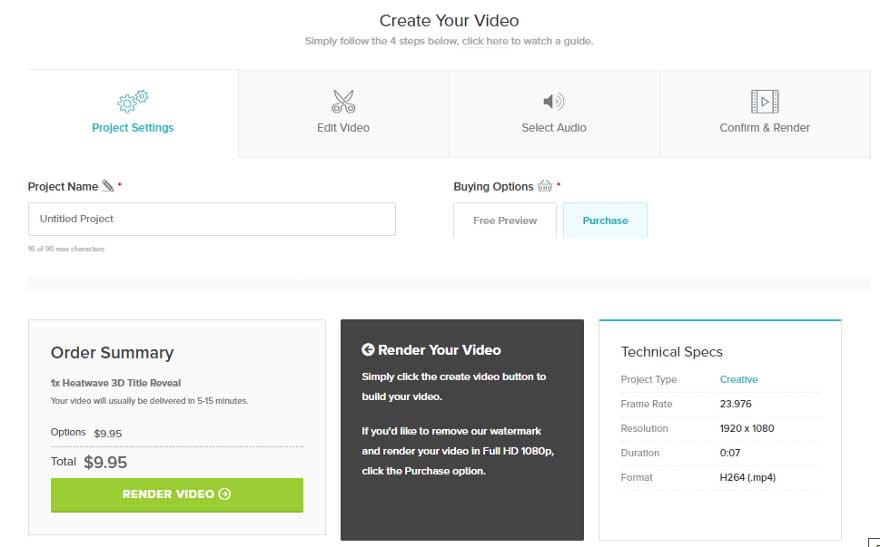
Task: Click the speaker icon above Select Audio
Action: pyautogui.click(x=554, y=102)
